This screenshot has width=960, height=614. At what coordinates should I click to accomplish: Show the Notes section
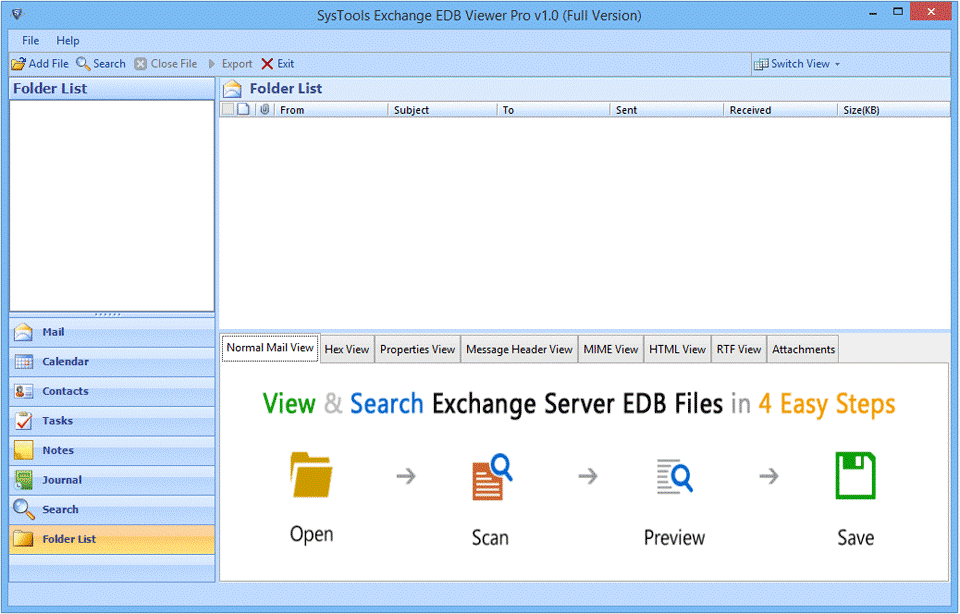point(57,450)
